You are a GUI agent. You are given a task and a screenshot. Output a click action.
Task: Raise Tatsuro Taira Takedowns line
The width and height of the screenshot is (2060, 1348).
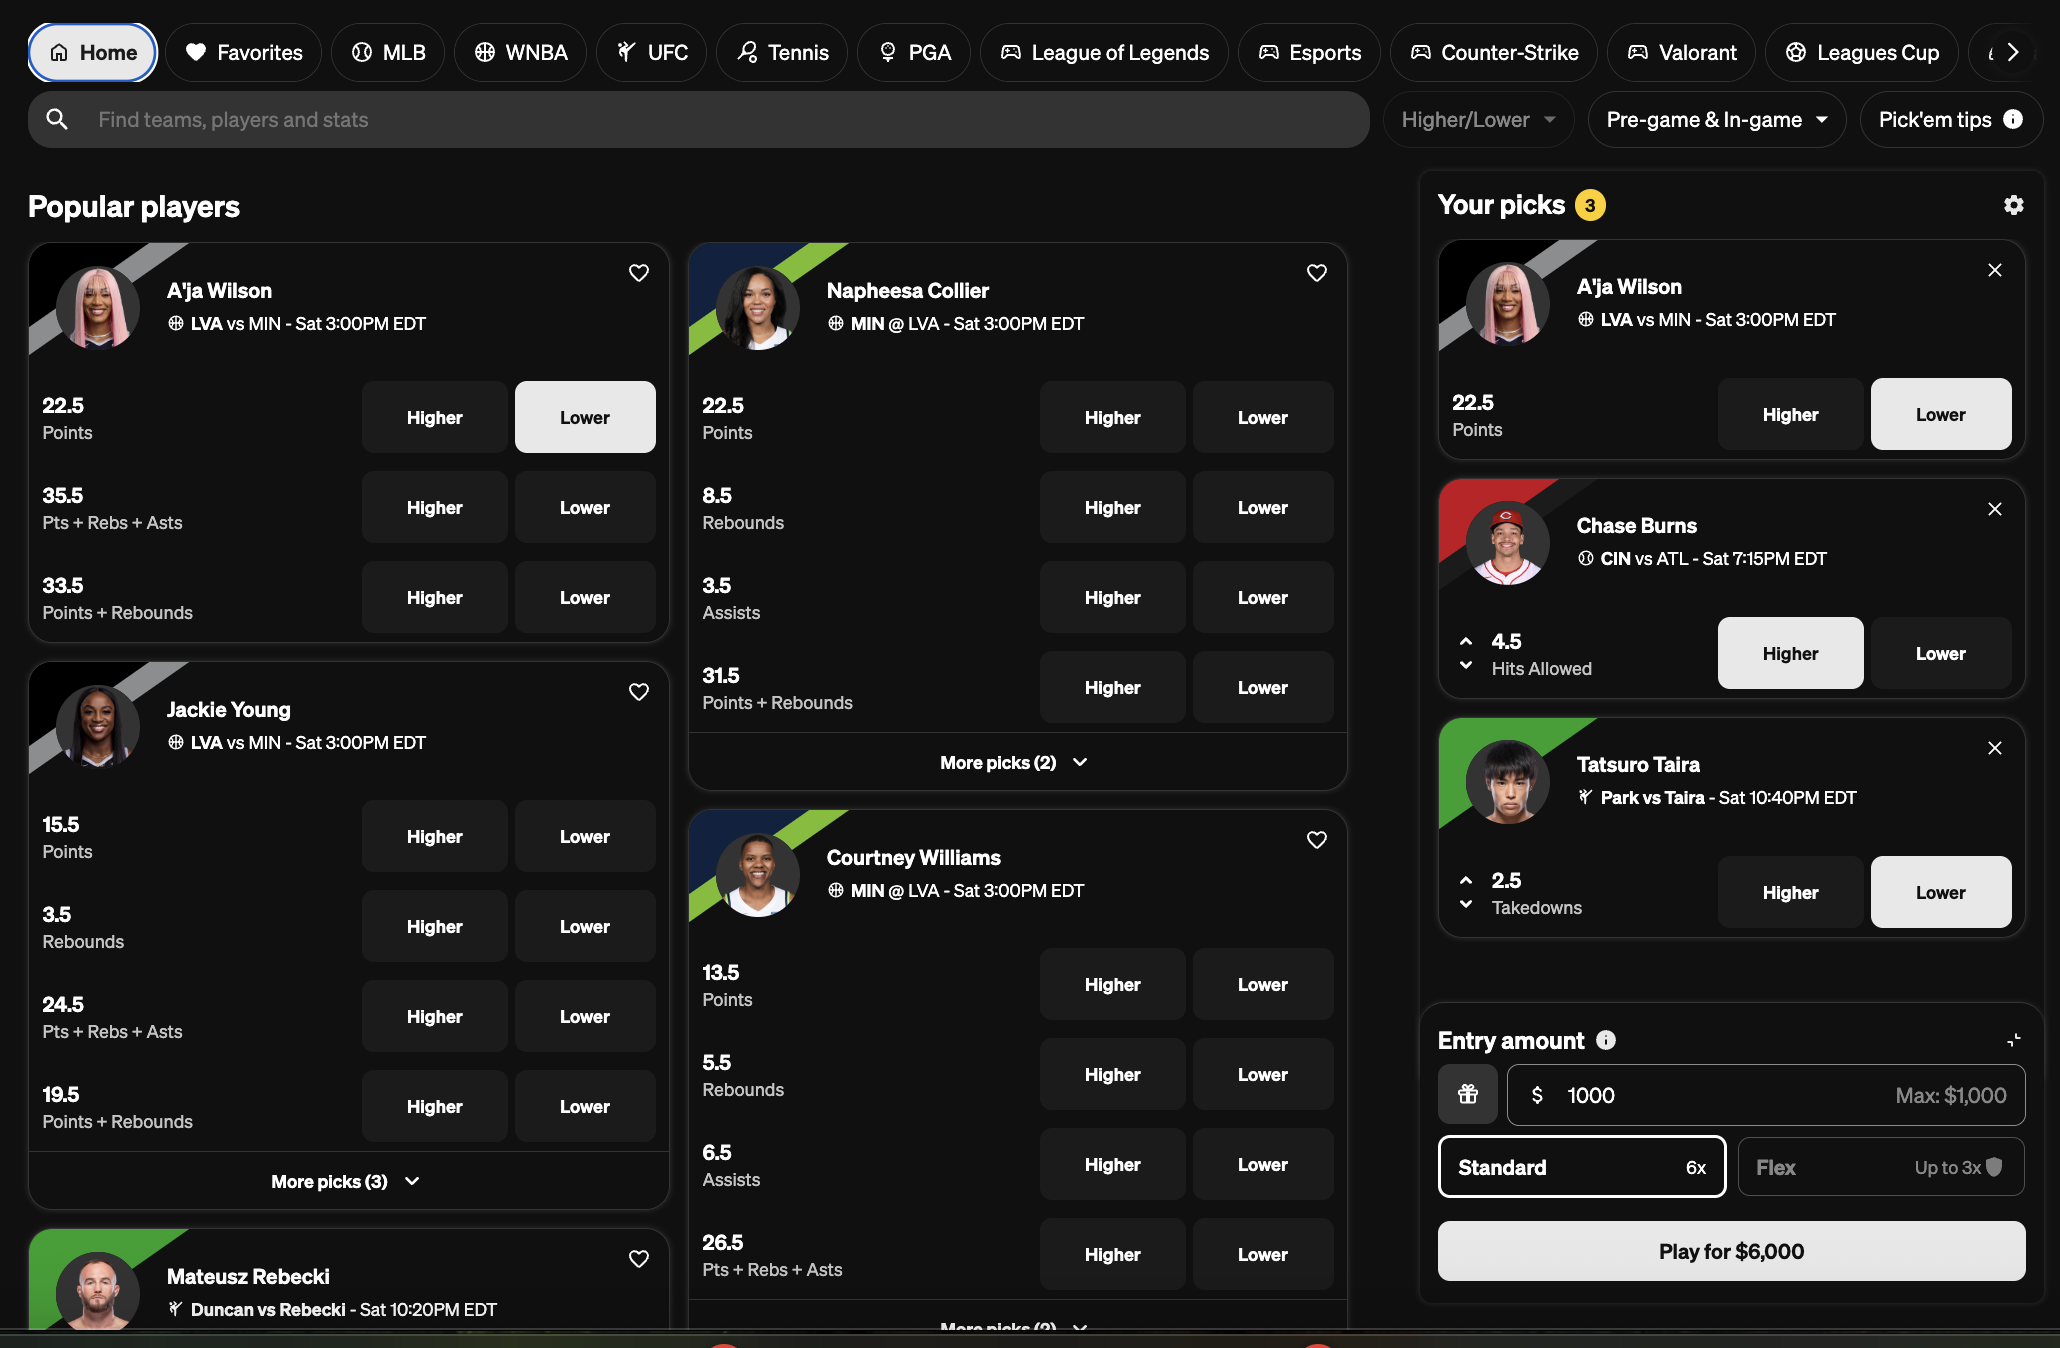click(1466, 880)
